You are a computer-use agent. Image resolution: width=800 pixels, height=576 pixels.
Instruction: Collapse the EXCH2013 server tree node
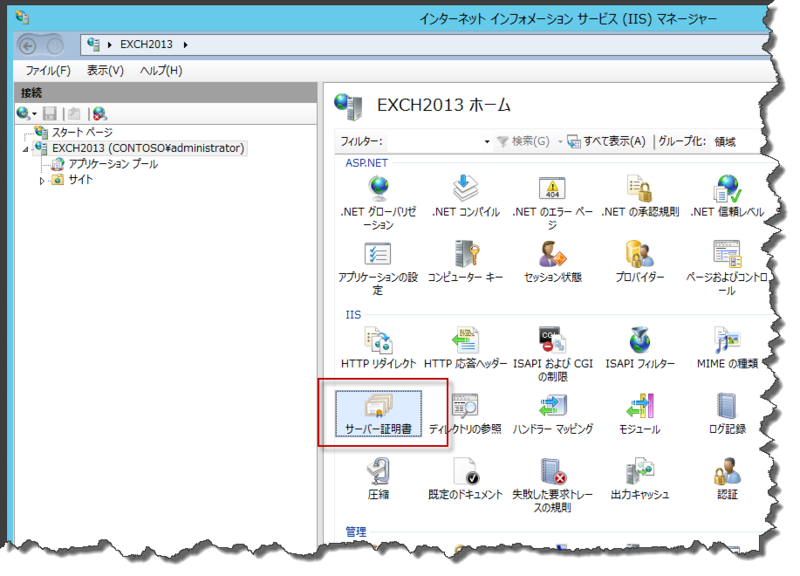26,149
